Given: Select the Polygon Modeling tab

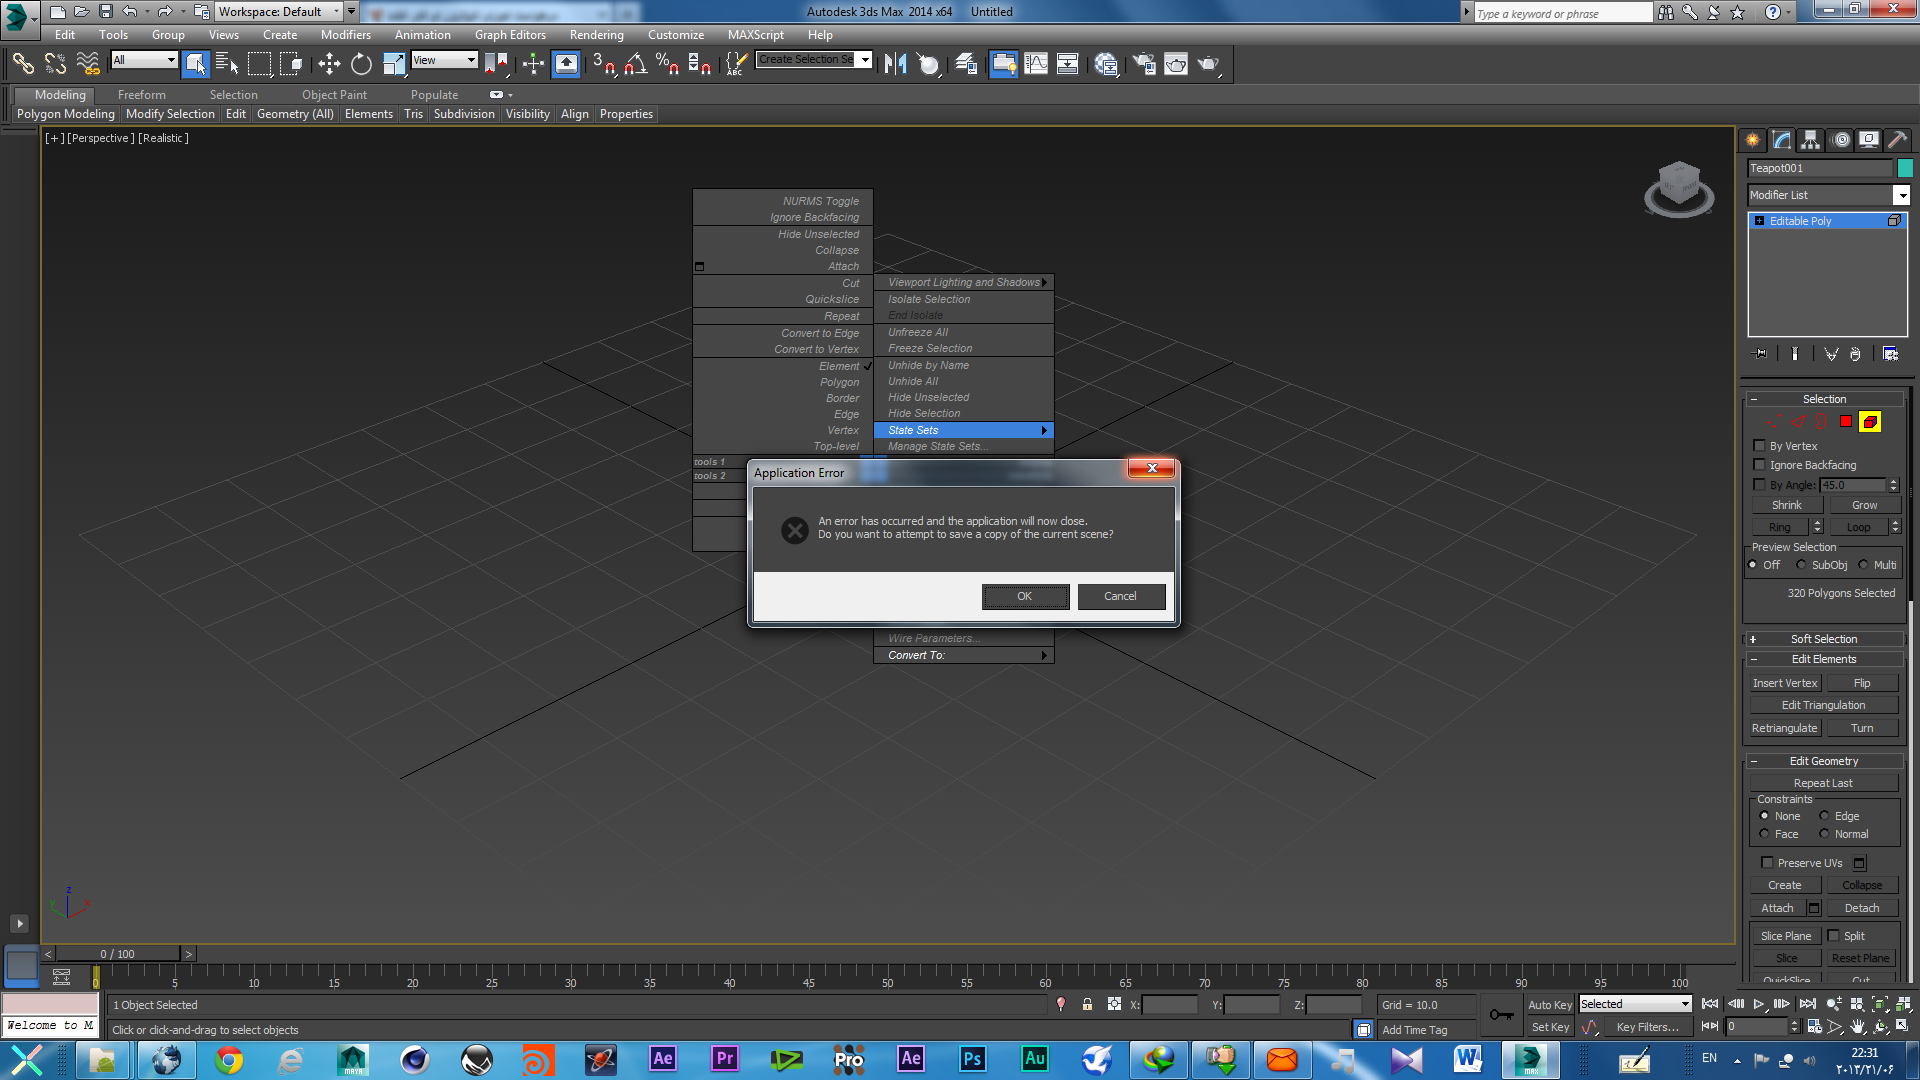Looking at the screenshot, I should click(59, 113).
